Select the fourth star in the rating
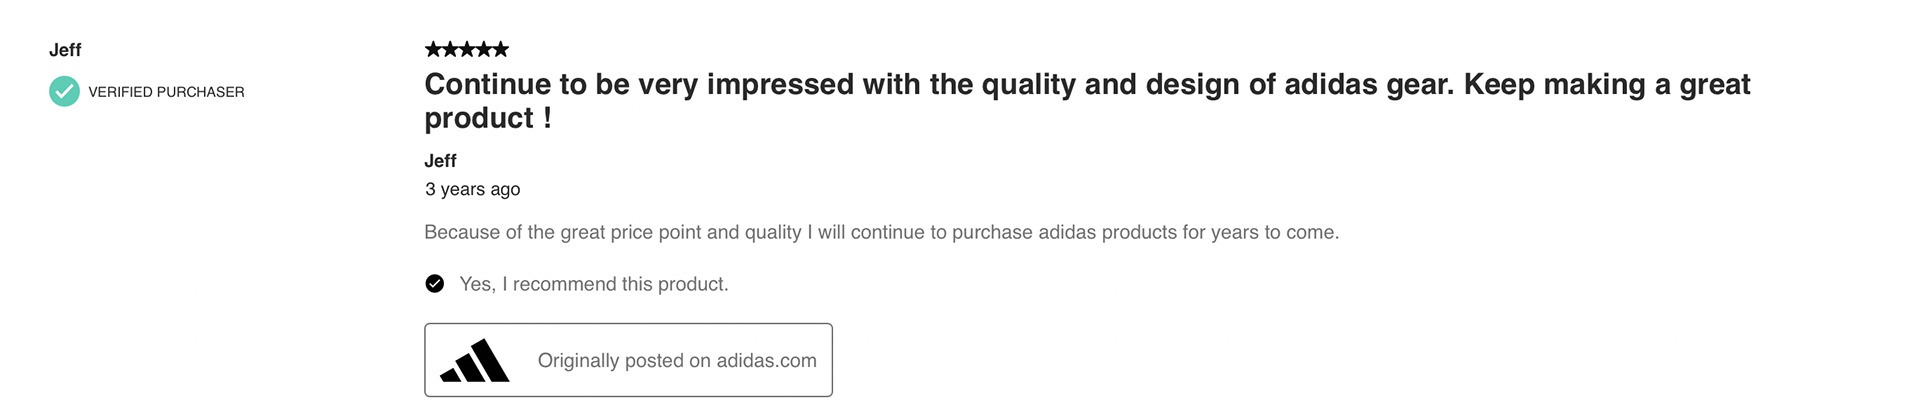Image resolution: width=1920 pixels, height=400 pixels. 484,49
